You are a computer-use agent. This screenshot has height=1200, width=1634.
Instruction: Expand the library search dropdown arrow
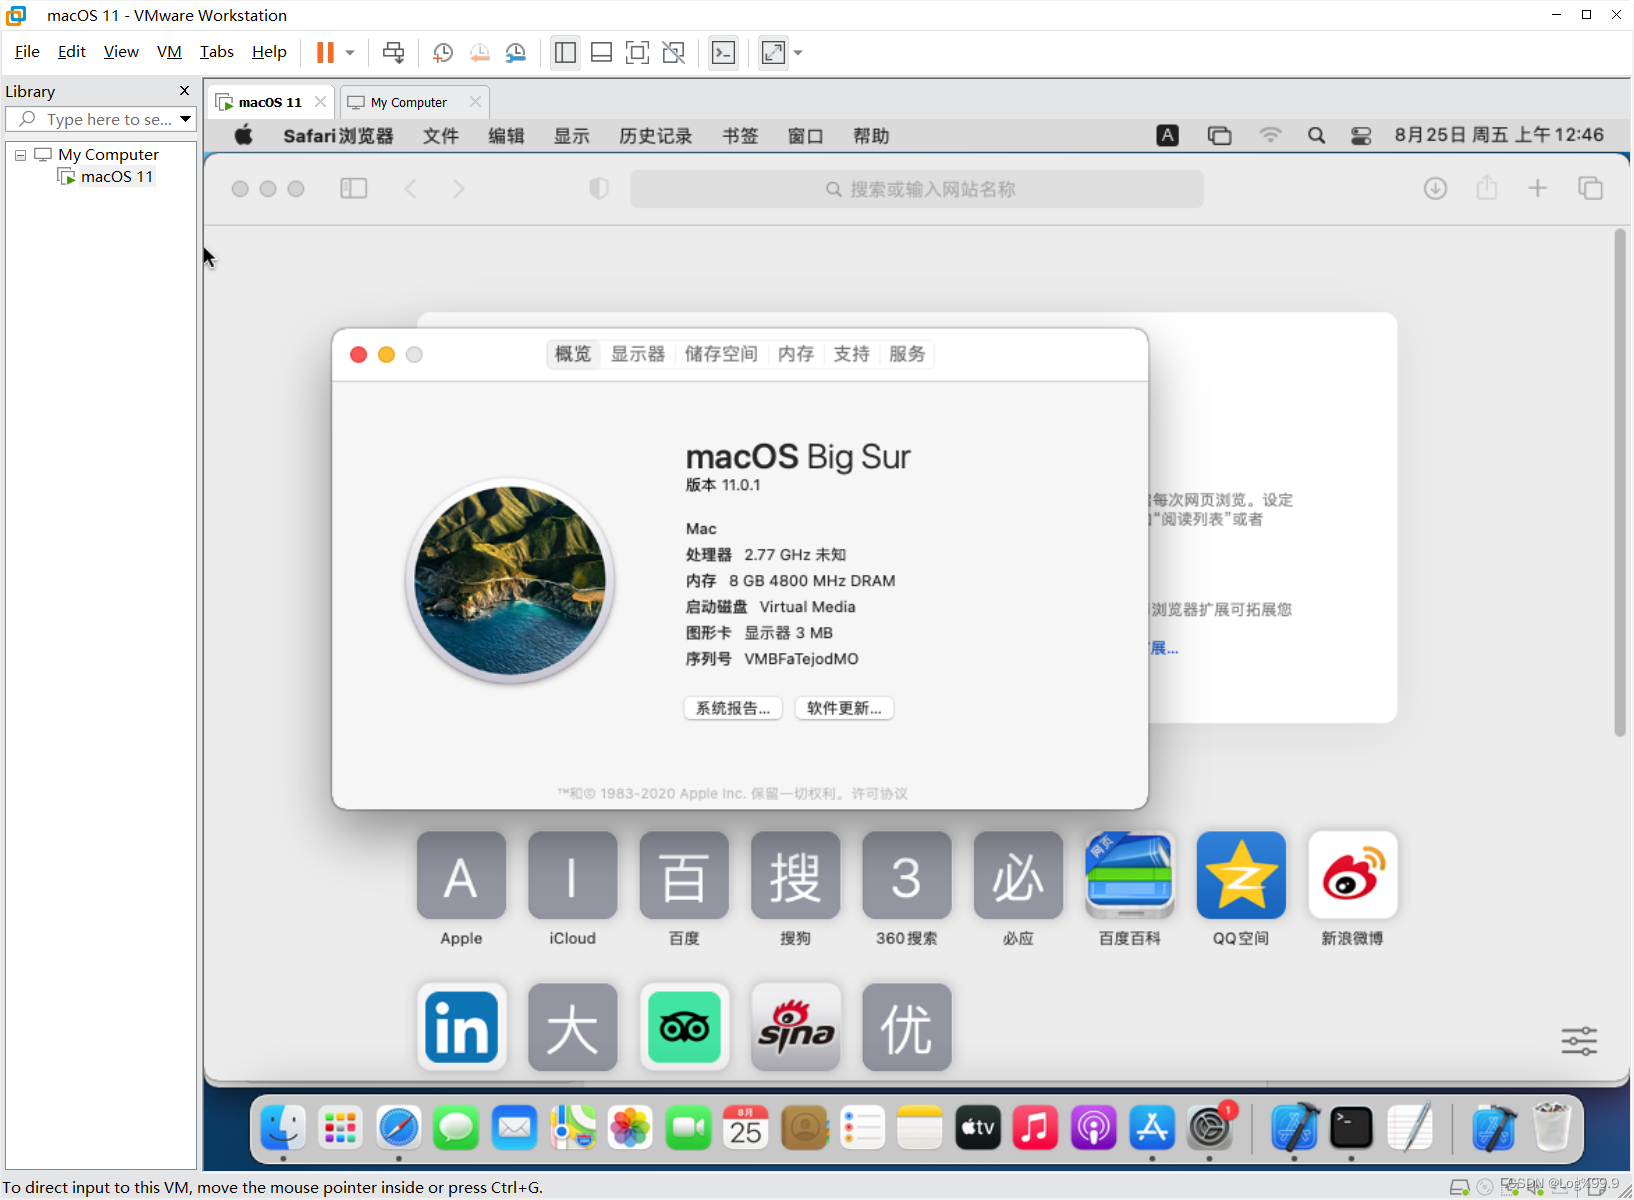185,119
